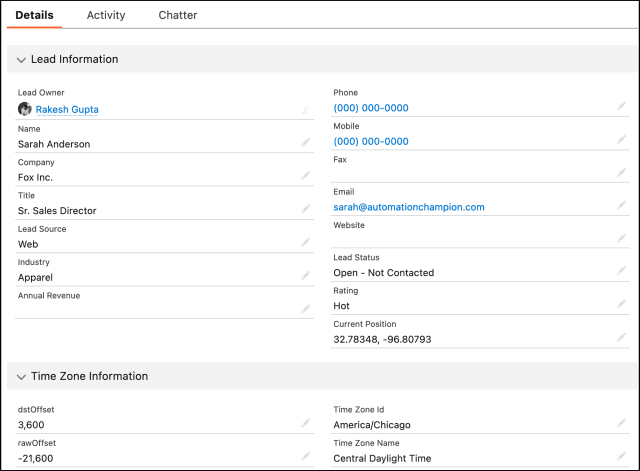
Task: Click the Mobile number link
Action: click(371, 141)
